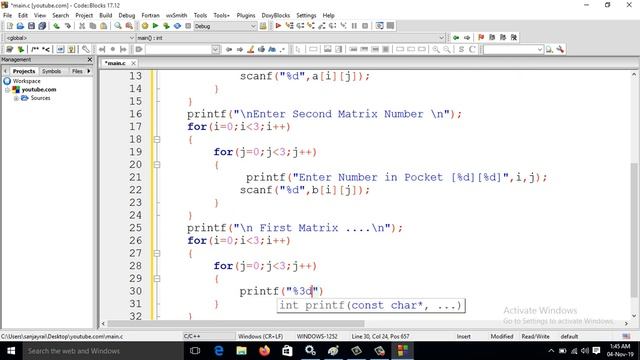Select Workspace in the project tree
The width and height of the screenshot is (640, 360).
click(26, 81)
